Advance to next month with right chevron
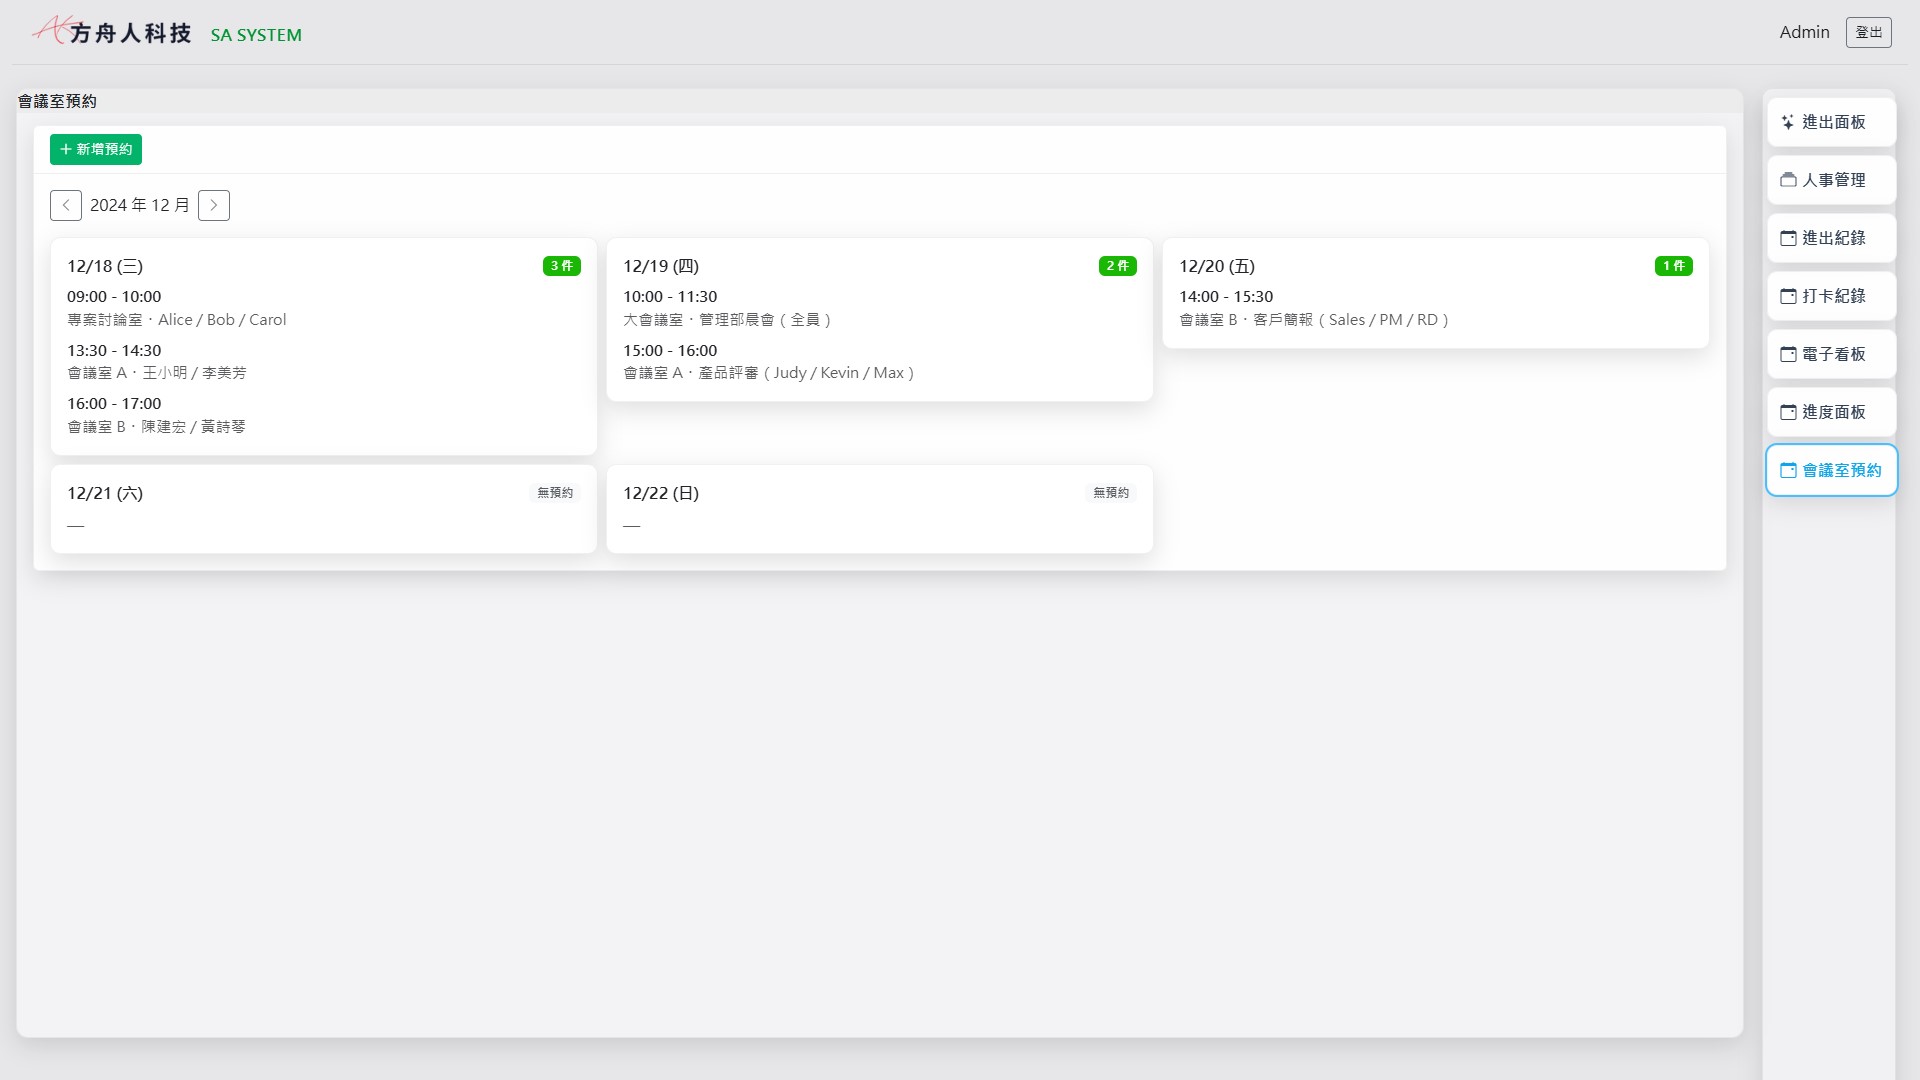Viewport: 1920px width, 1080px height. (x=214, y=205)
